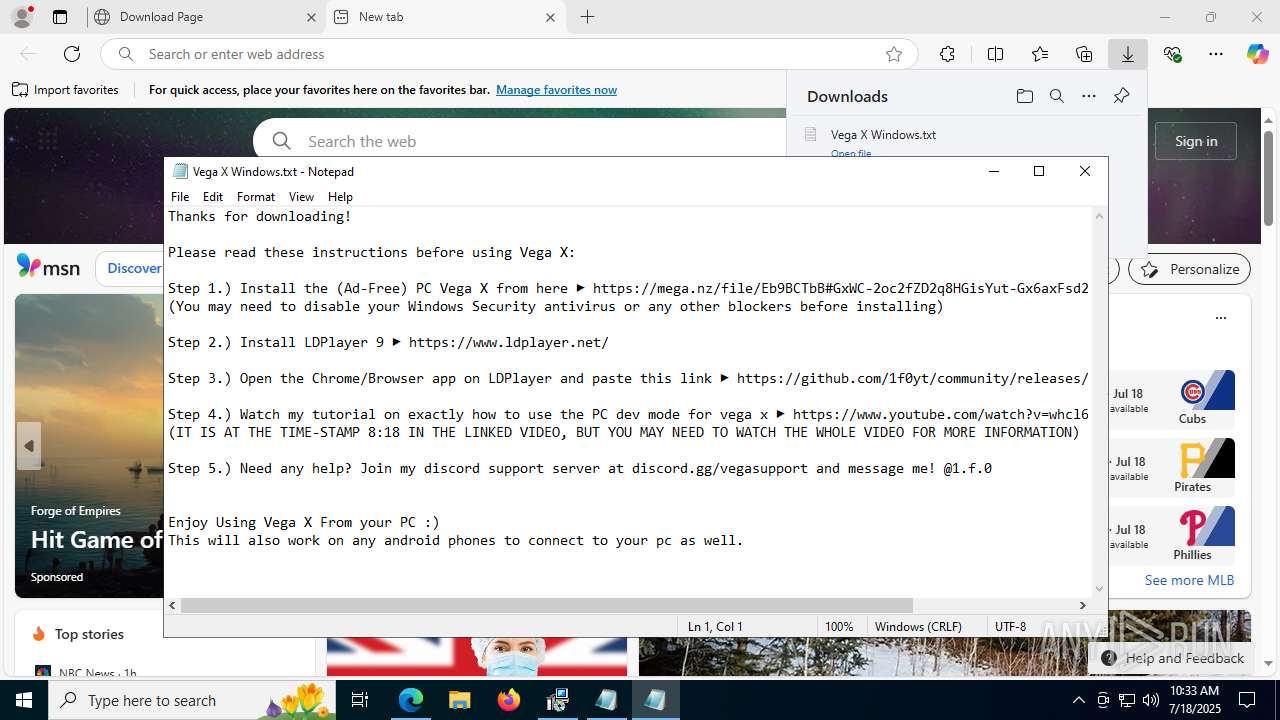Add this page to favorites star icon
The width and height of the screenshot is (1280, 720).
point(894,54)
